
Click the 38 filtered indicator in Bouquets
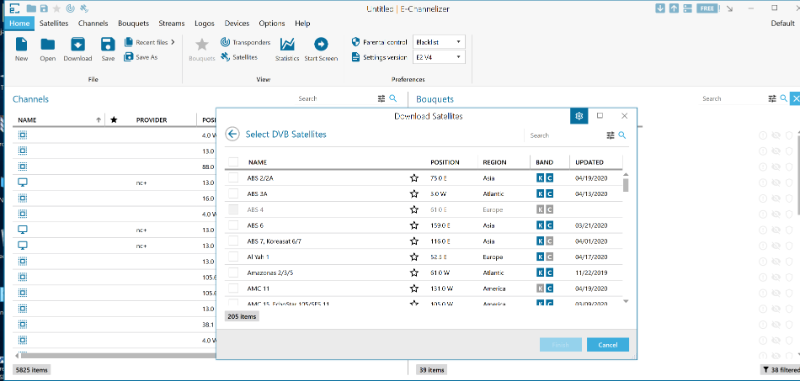[781, 370]
